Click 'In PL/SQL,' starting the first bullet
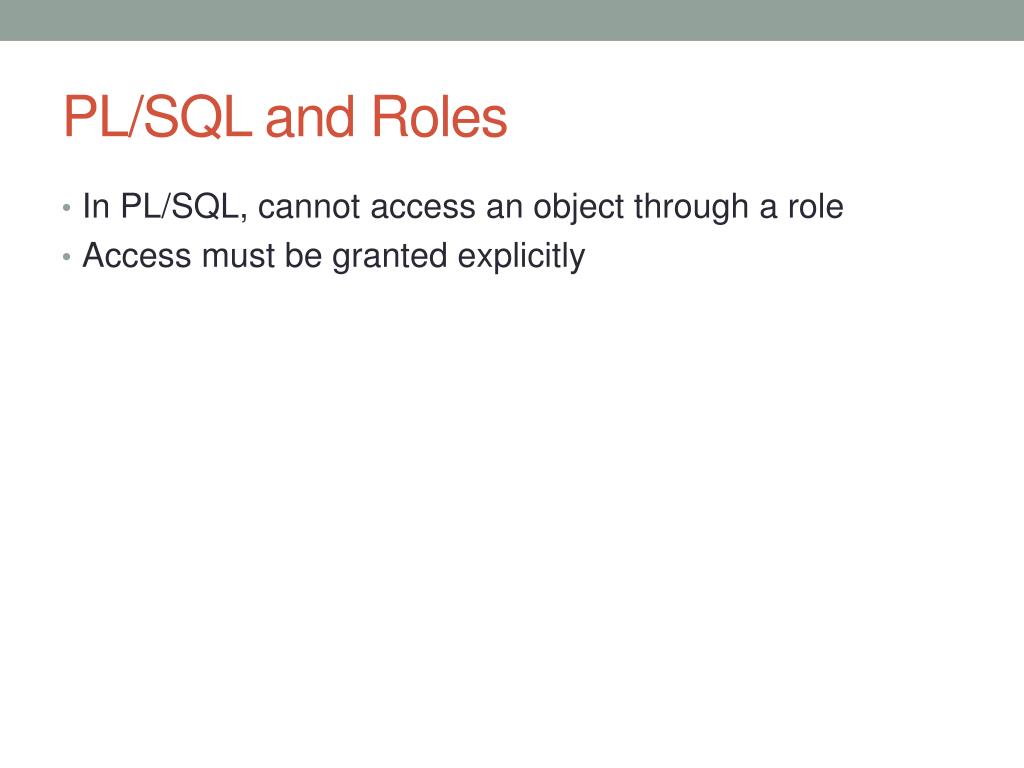 click(165, 208)
